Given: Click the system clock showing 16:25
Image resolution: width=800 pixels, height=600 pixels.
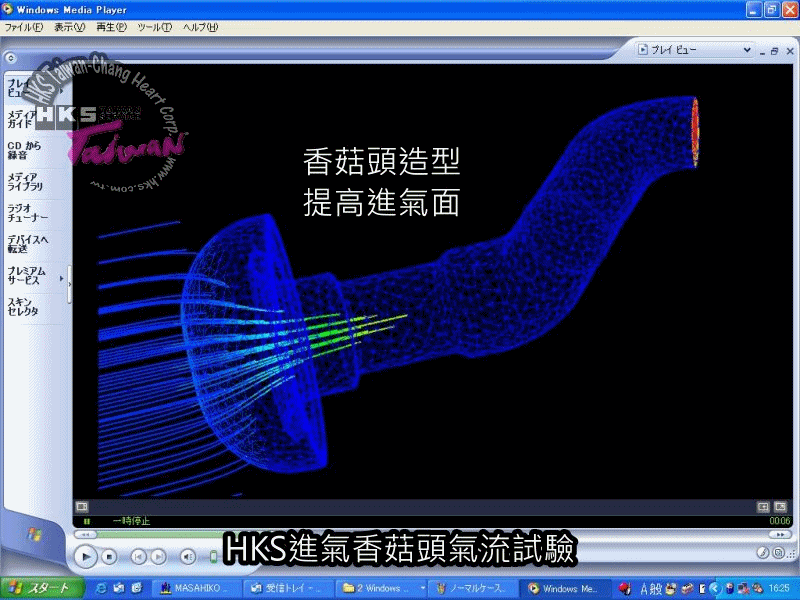Looking at the screenshot, I should tap(778, 589).
